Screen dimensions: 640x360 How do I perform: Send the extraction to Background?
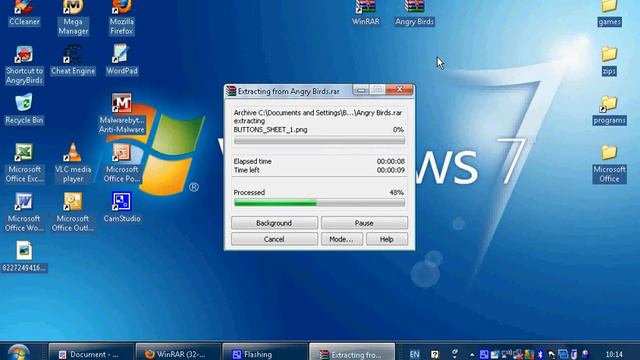[274, 223]
